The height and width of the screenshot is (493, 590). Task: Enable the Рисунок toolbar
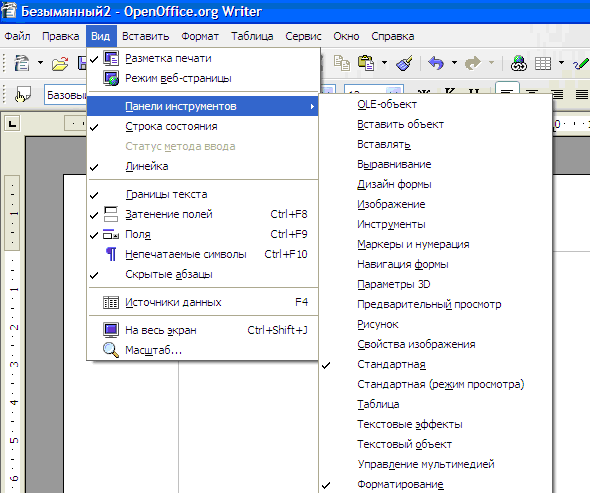point(436,324)
